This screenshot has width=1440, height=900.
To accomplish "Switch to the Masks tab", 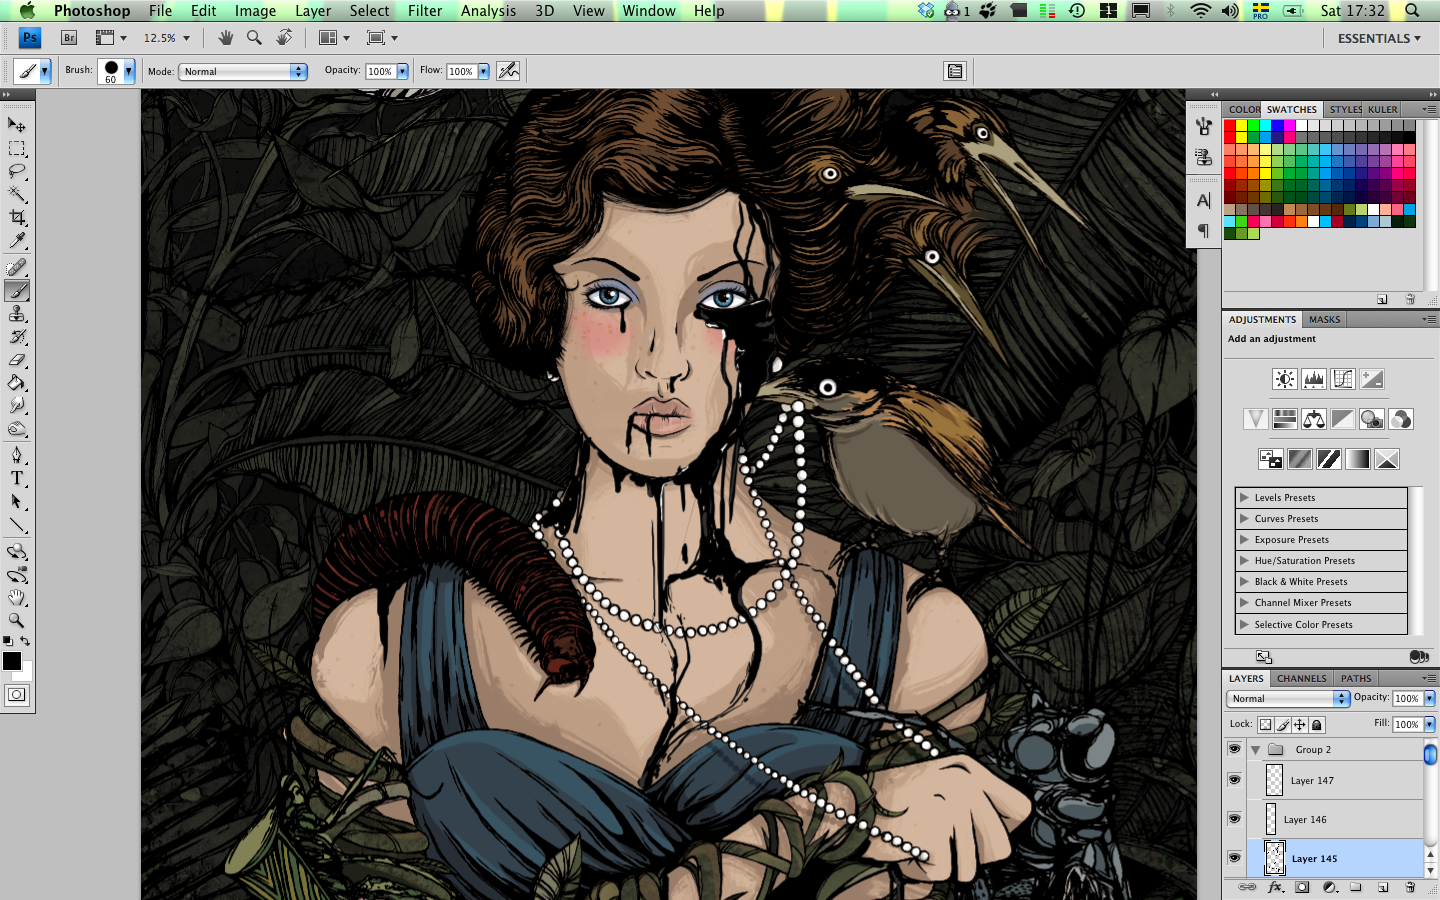I will [1324, 319].
